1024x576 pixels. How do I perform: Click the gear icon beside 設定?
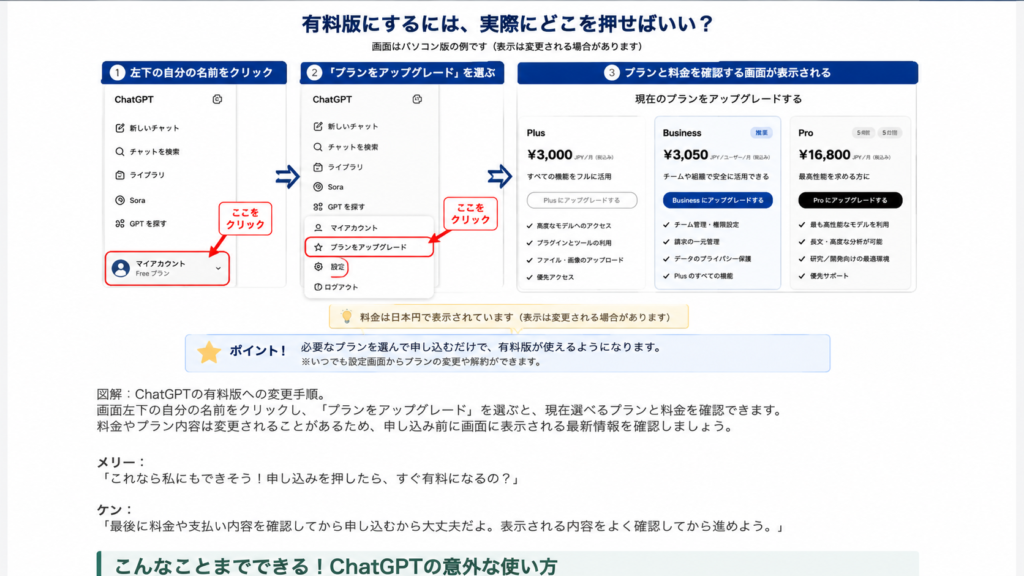click(318, 267)
